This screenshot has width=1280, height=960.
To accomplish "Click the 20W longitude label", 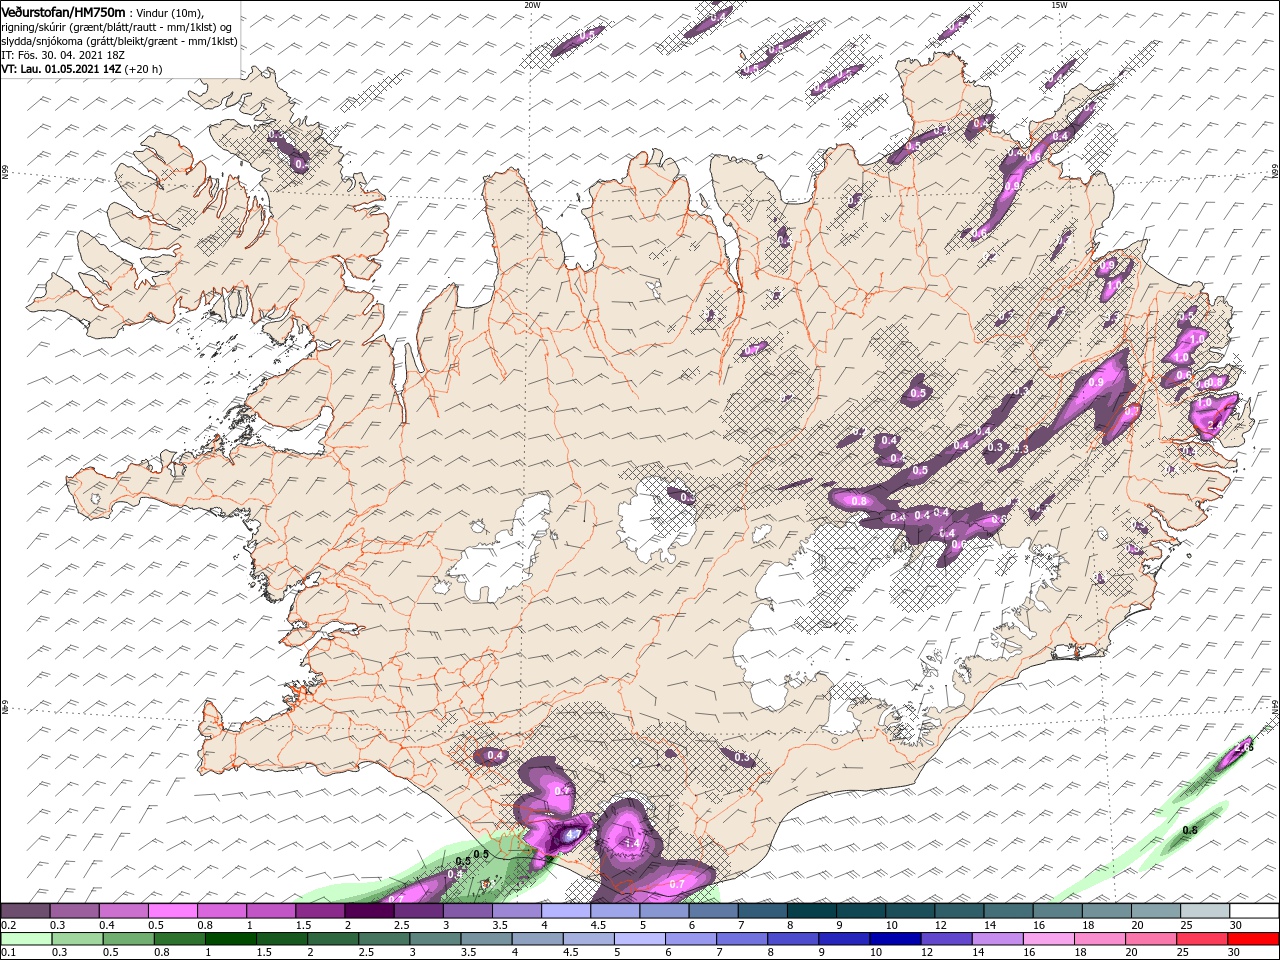I will 532,5.
